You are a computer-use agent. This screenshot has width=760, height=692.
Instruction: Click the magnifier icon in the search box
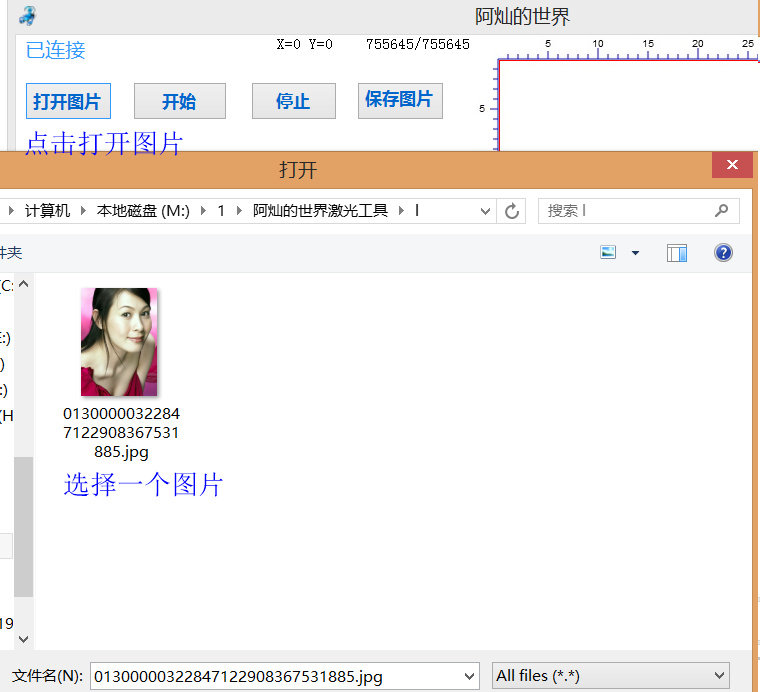(x=721, y=211)
